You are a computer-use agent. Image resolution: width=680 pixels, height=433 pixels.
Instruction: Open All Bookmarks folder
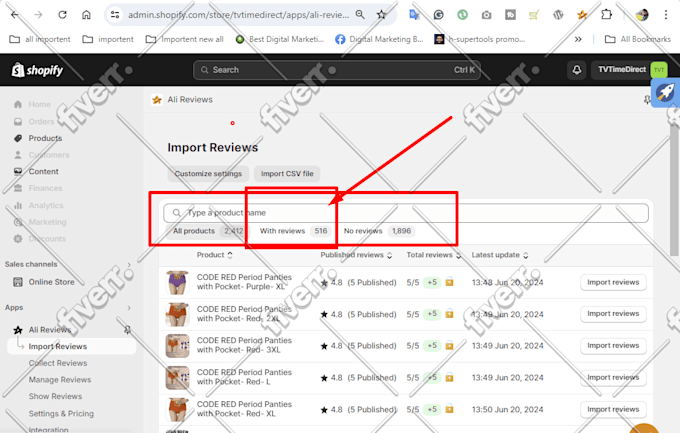(x=638, y=39)
